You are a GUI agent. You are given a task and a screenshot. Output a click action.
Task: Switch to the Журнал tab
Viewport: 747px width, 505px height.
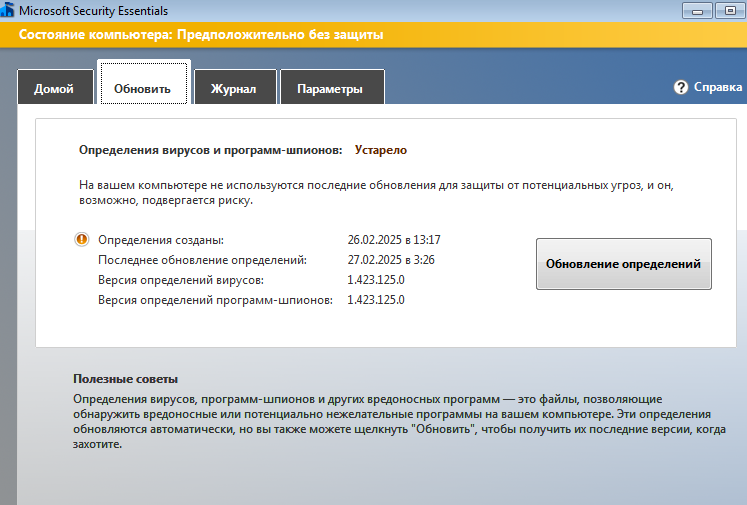point(235,88)
